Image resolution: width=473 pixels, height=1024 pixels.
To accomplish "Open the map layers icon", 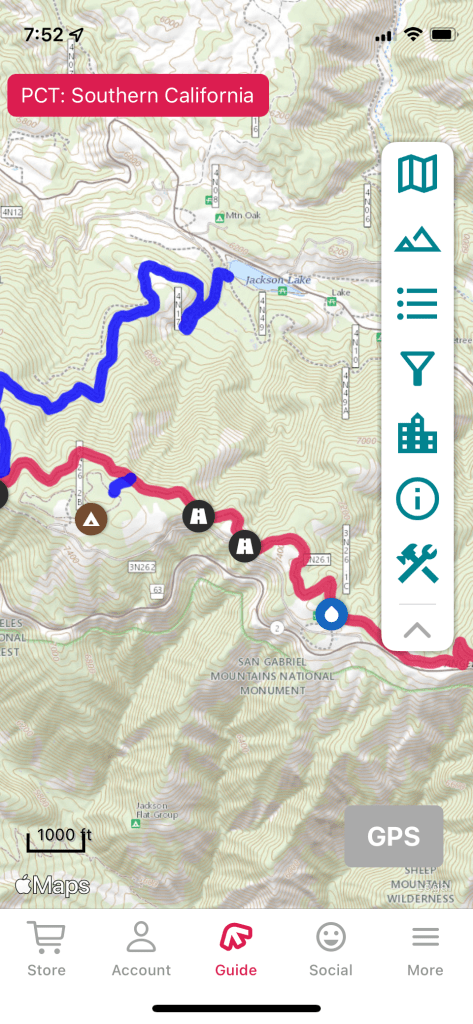I will (x=417, y=174).
